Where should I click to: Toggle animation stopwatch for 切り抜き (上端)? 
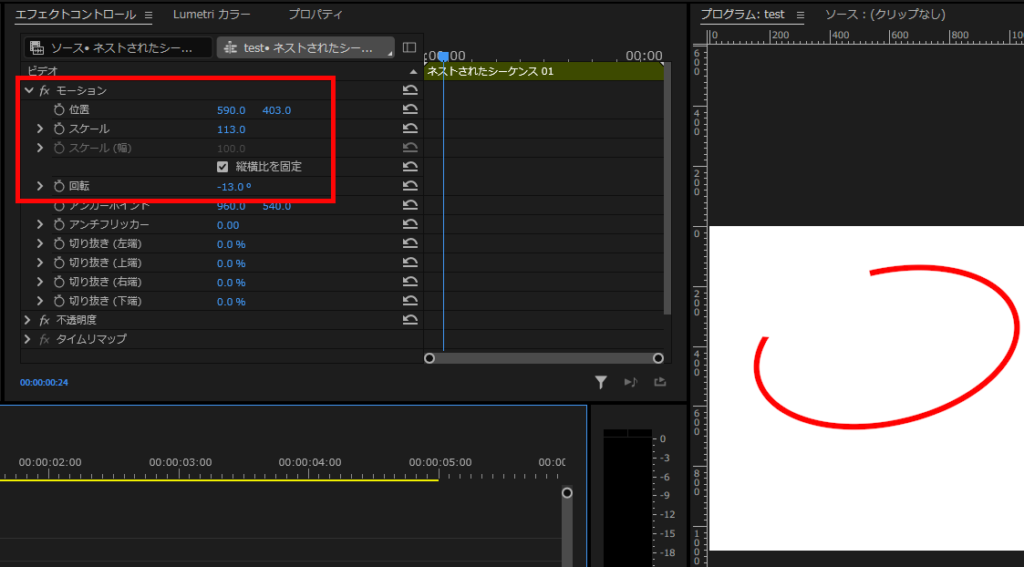59,263
